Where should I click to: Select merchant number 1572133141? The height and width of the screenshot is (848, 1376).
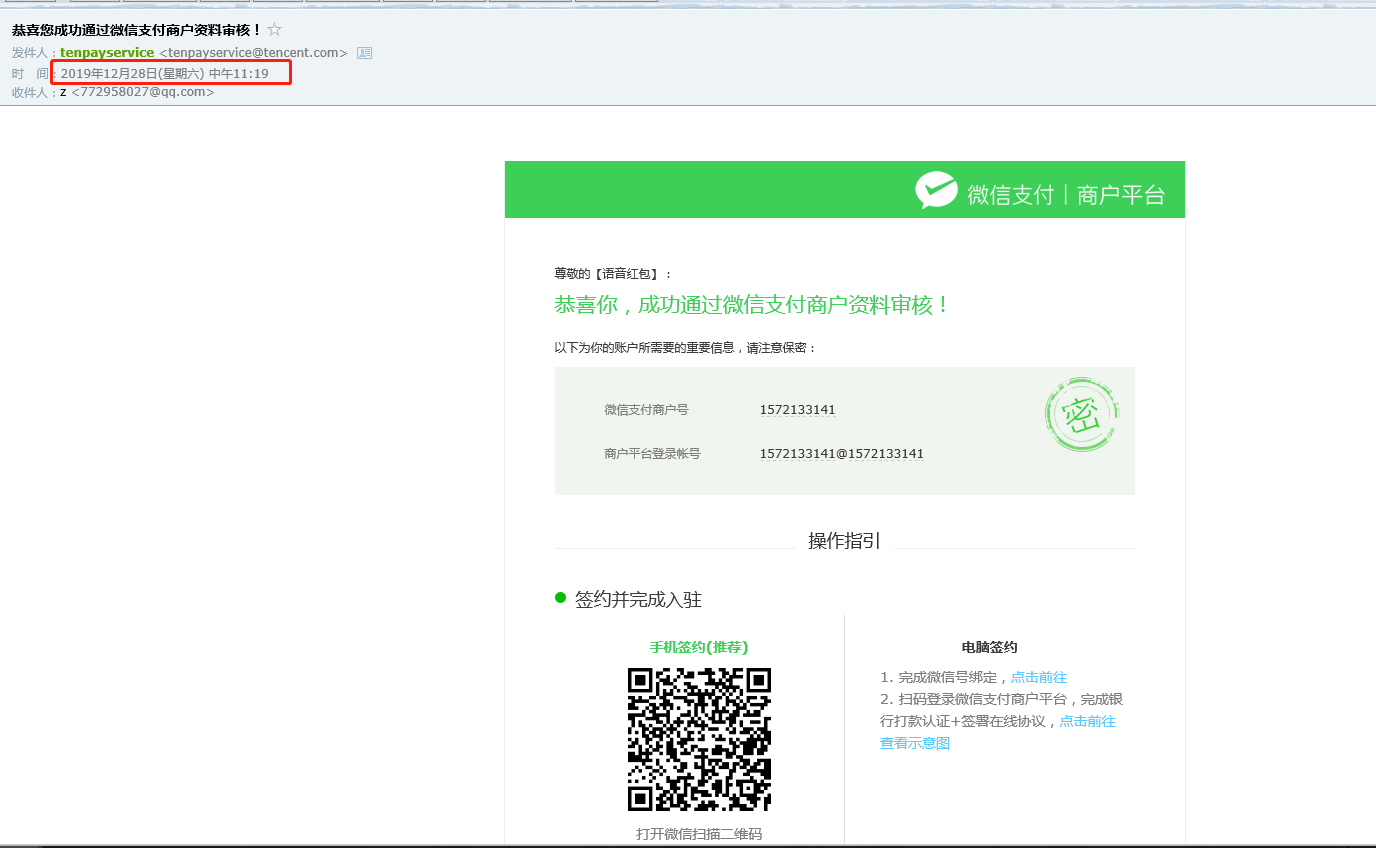point(797,410)
